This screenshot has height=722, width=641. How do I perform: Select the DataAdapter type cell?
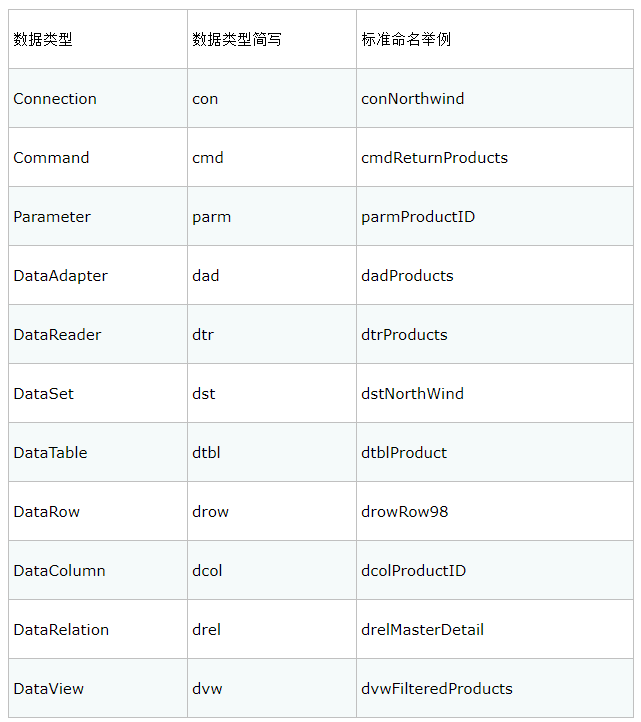(x=60, y=276)
